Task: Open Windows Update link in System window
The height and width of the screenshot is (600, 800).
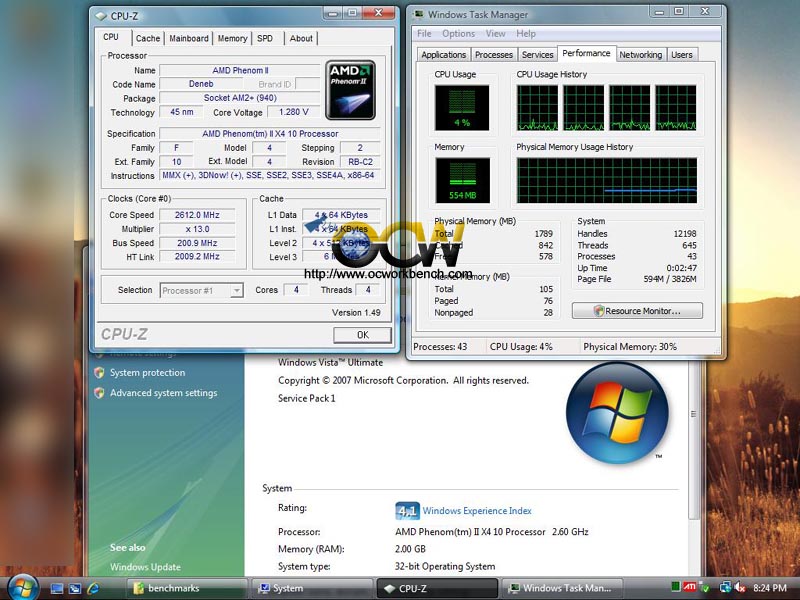Action: (145, 567)
